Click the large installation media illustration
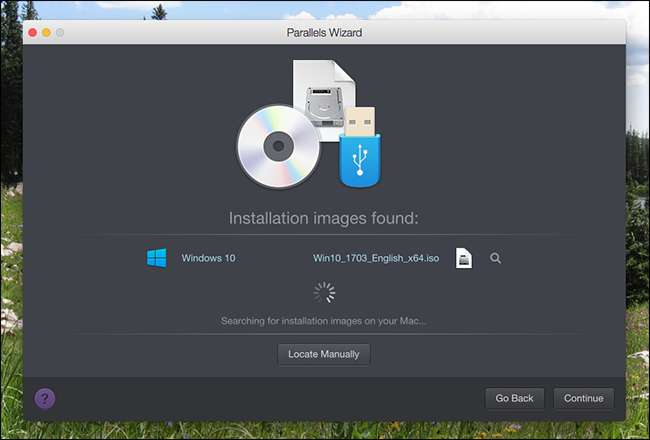The width and height of the screenshot is (650, 440). click(x=309, y=124)
